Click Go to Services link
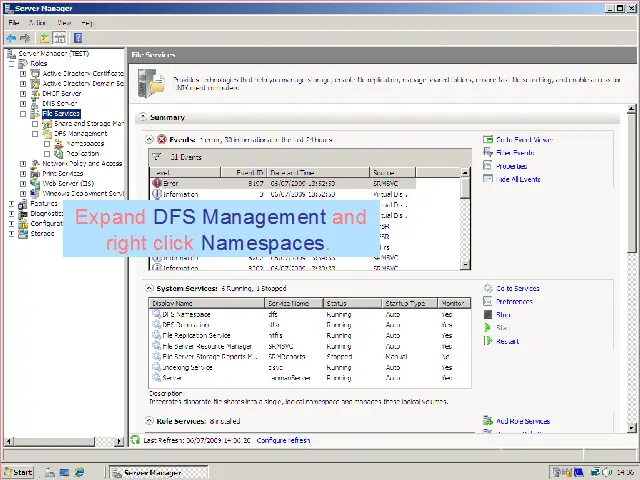This screenshot has width=640, height=480. coord(518,288)
